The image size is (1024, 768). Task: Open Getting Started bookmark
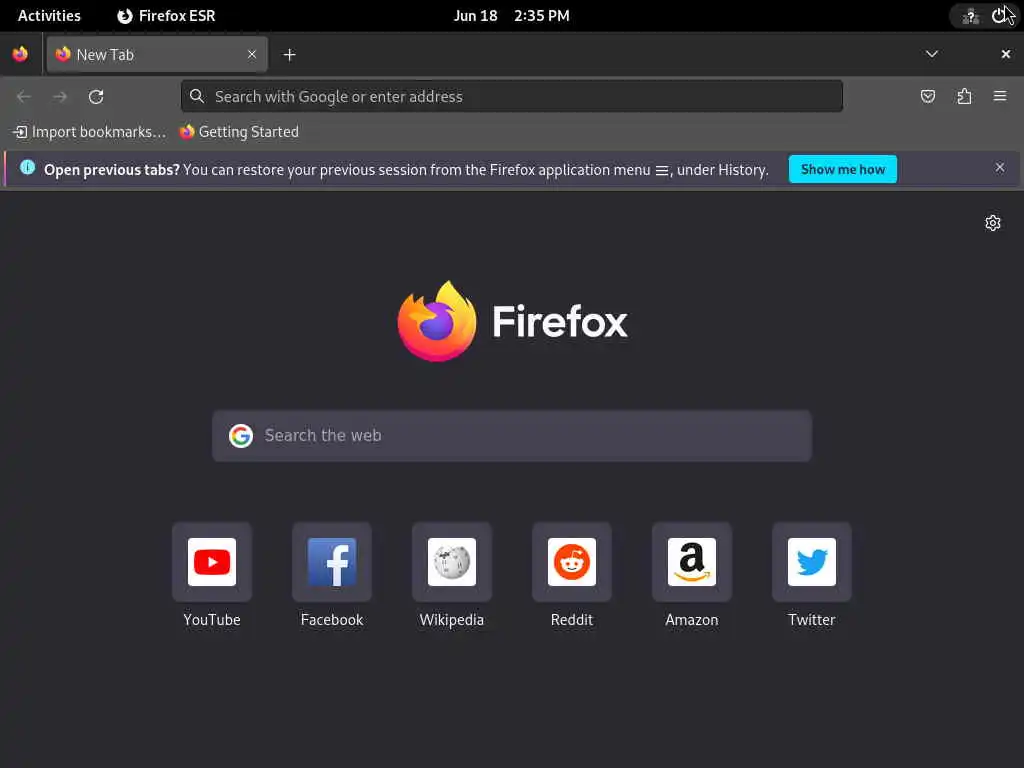pos(240,132)
